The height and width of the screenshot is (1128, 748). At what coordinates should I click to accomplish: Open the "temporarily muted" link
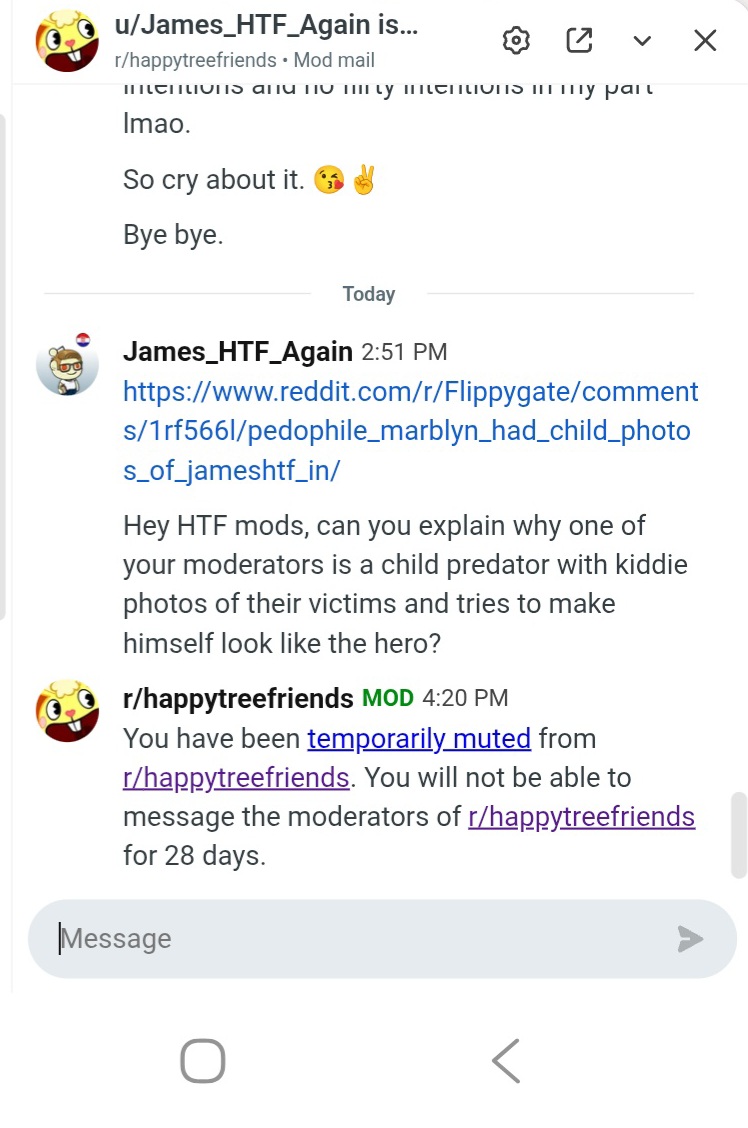419,739
